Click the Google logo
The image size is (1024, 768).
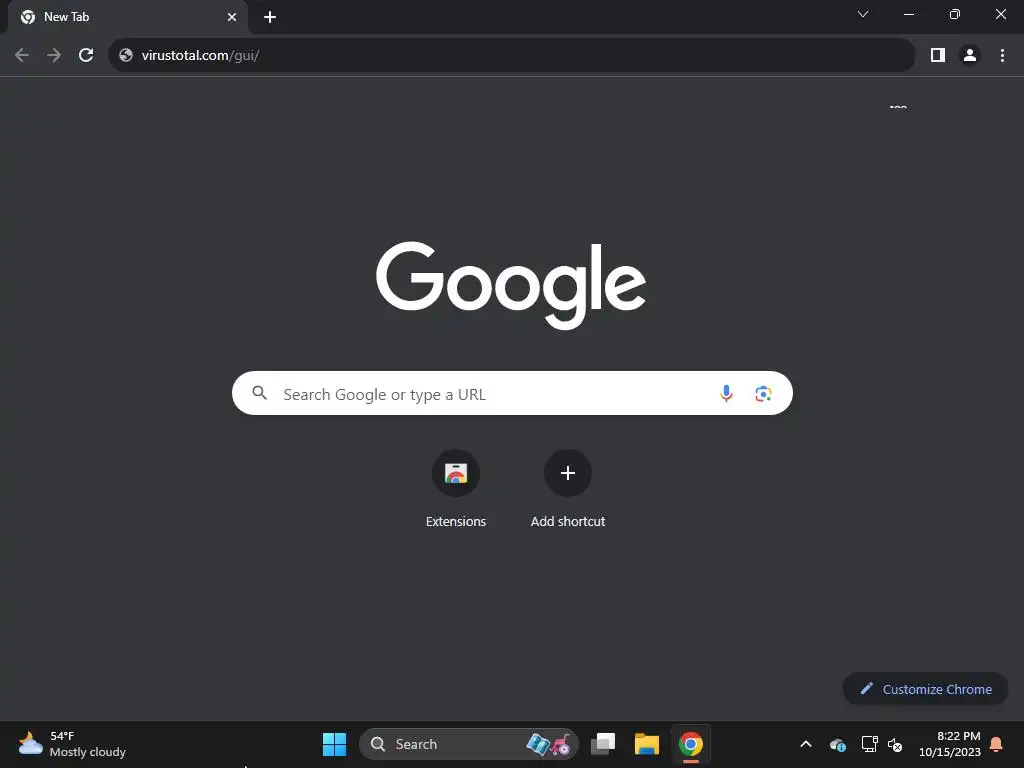click(x=511, y=285)
